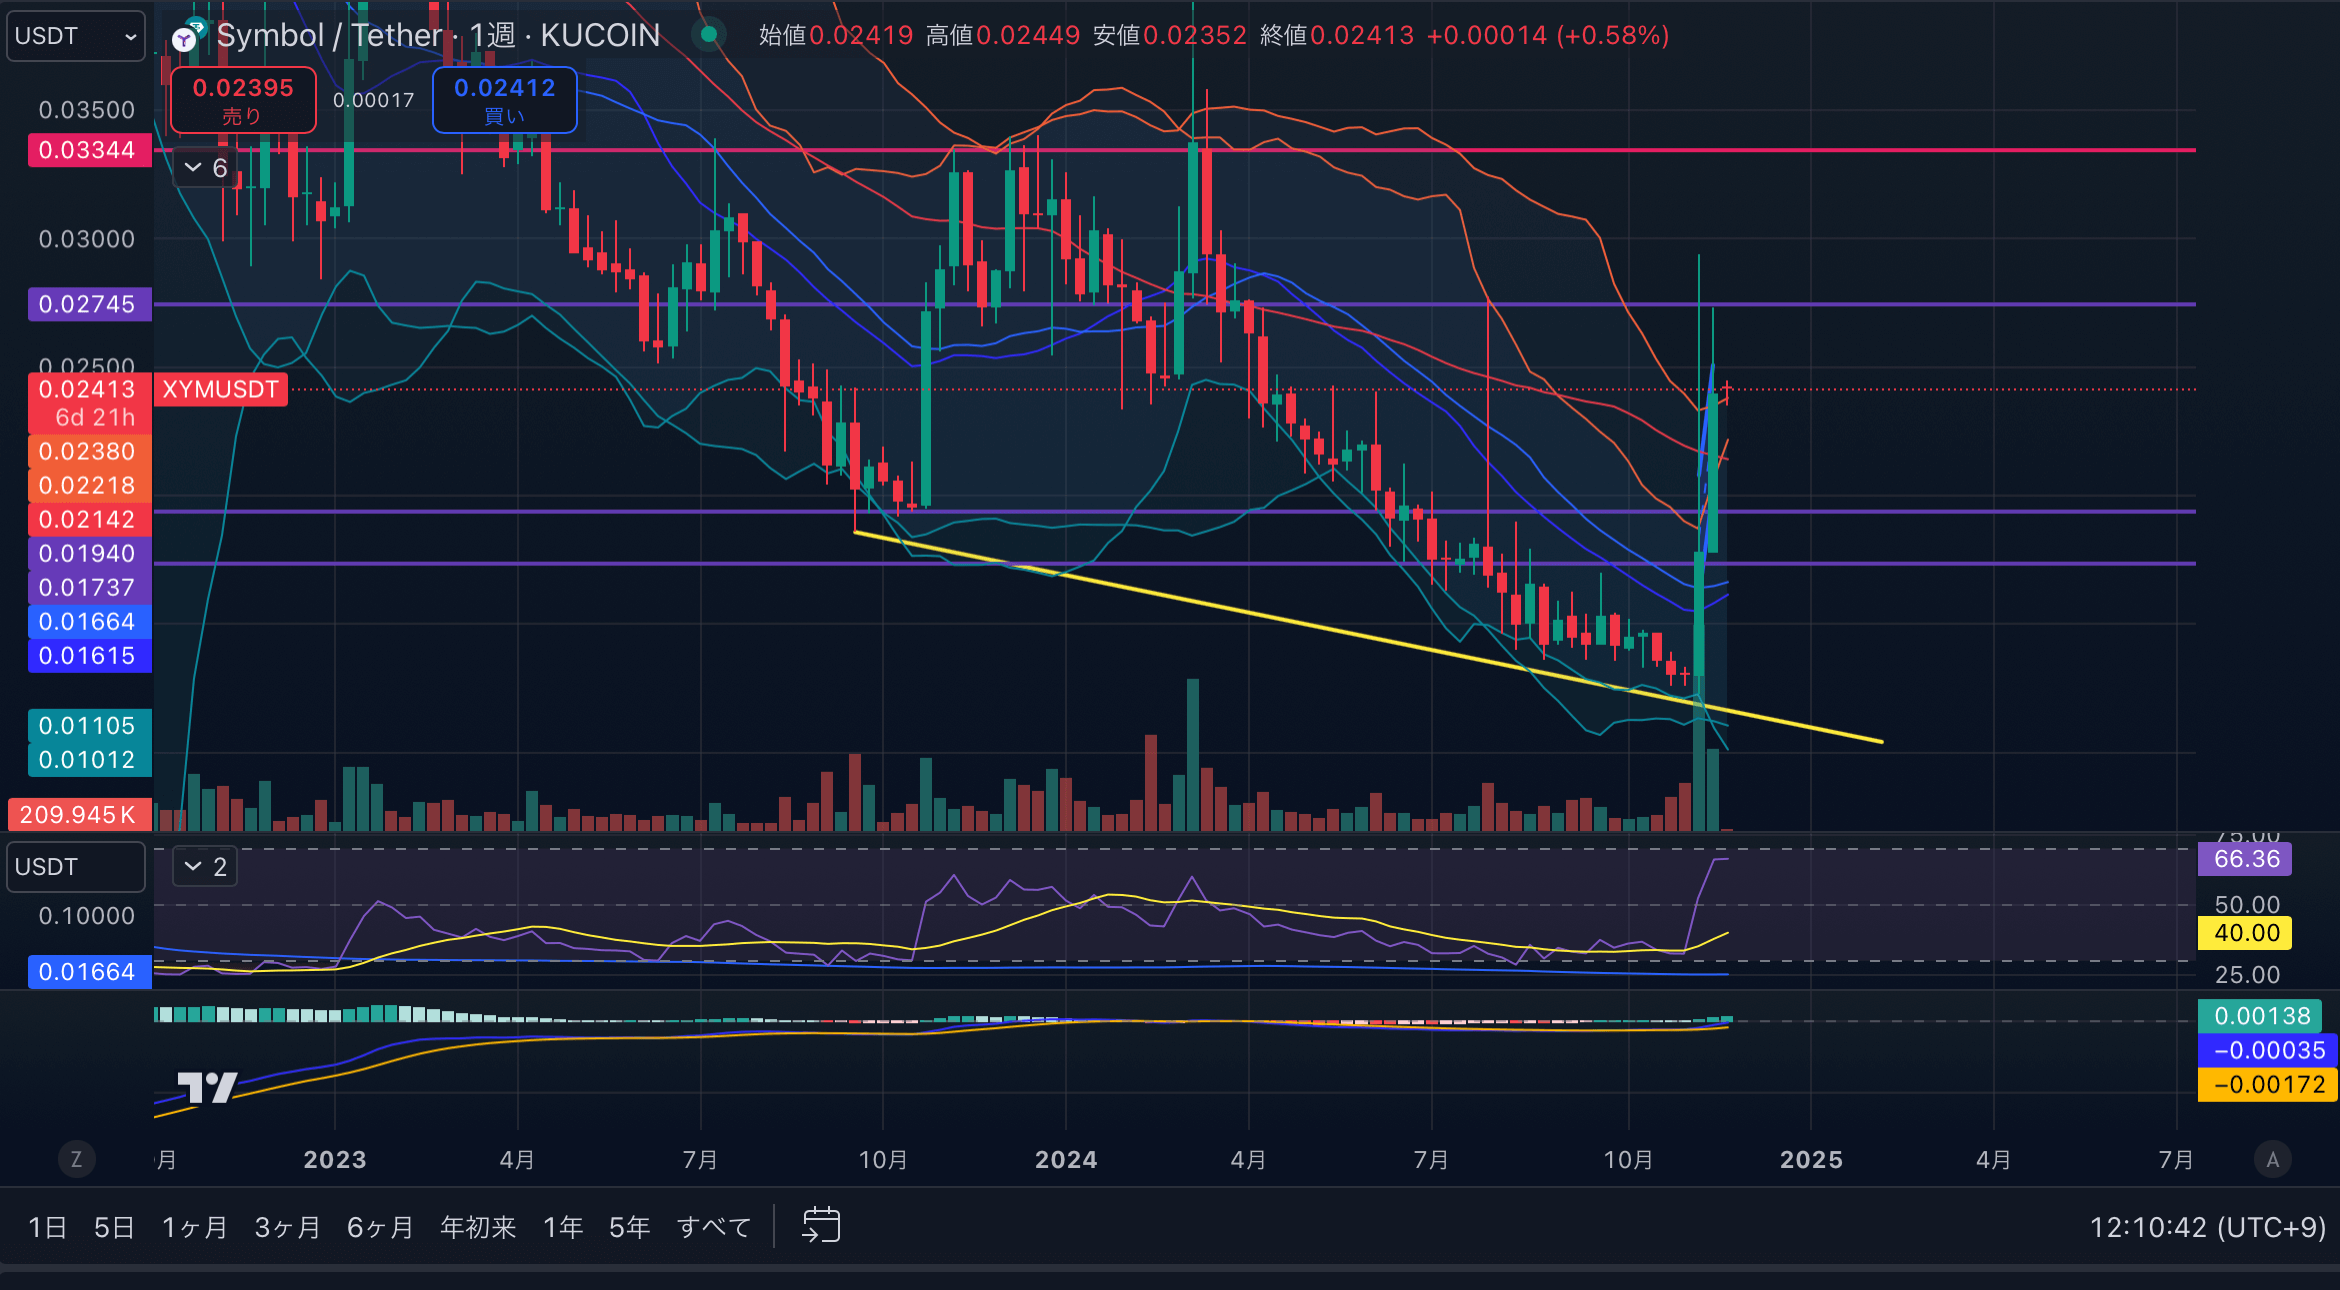Click the −0.00035 MACD value label
Screen dimensions: 2340x1290
click(x=2268, y=1050)
